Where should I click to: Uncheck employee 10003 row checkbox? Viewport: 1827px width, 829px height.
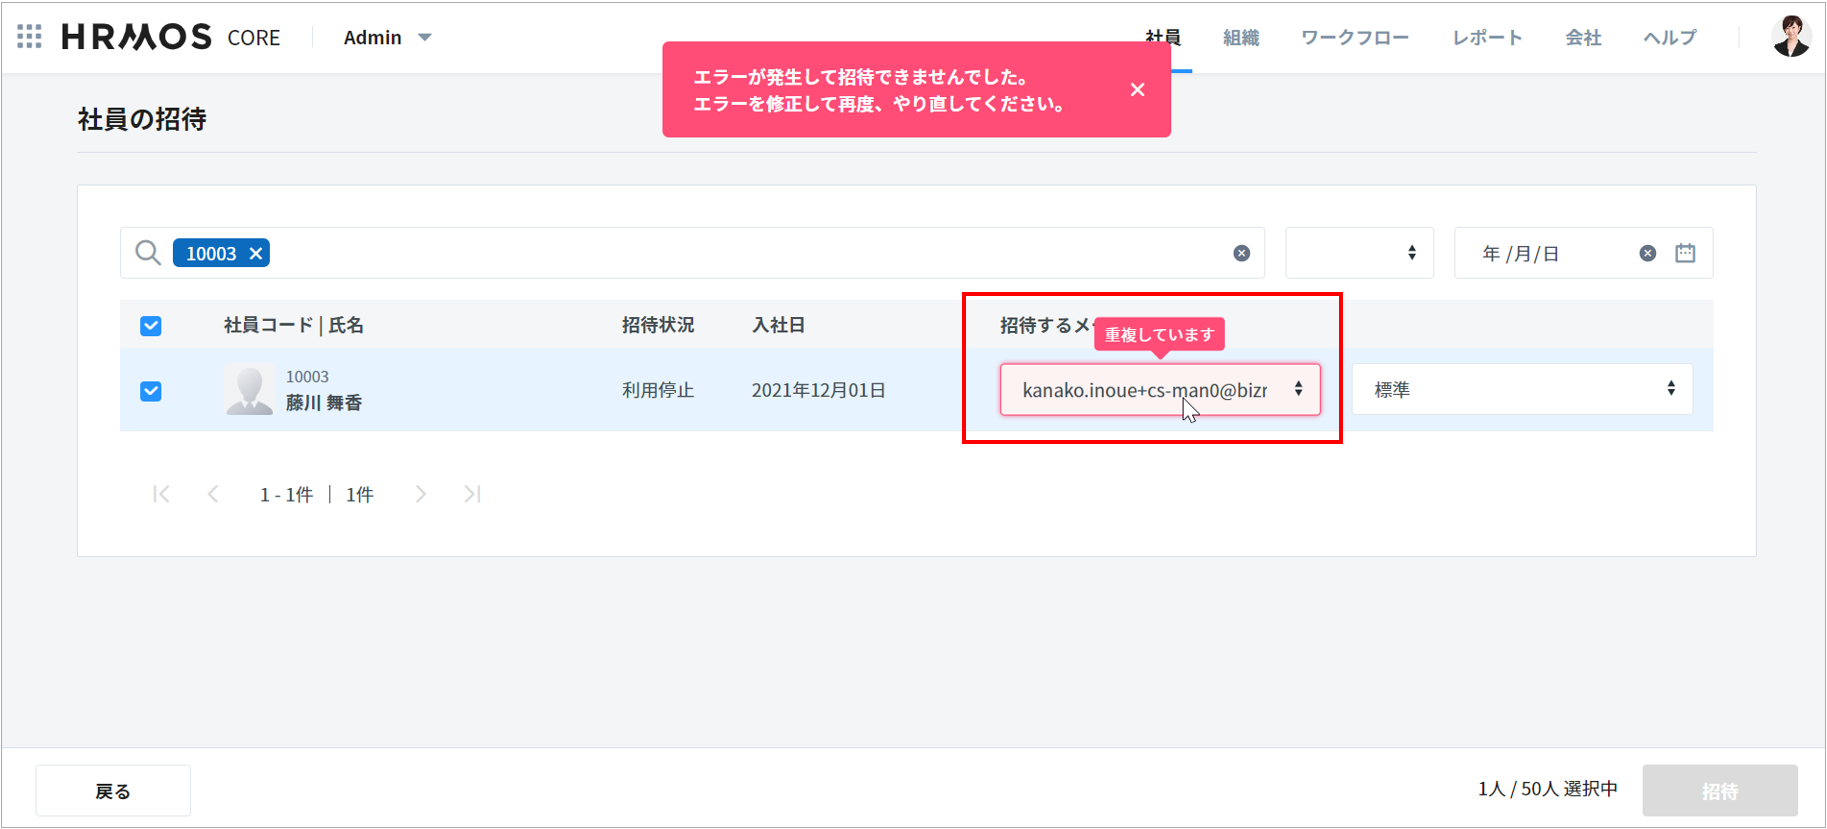[x=151, y=391]
